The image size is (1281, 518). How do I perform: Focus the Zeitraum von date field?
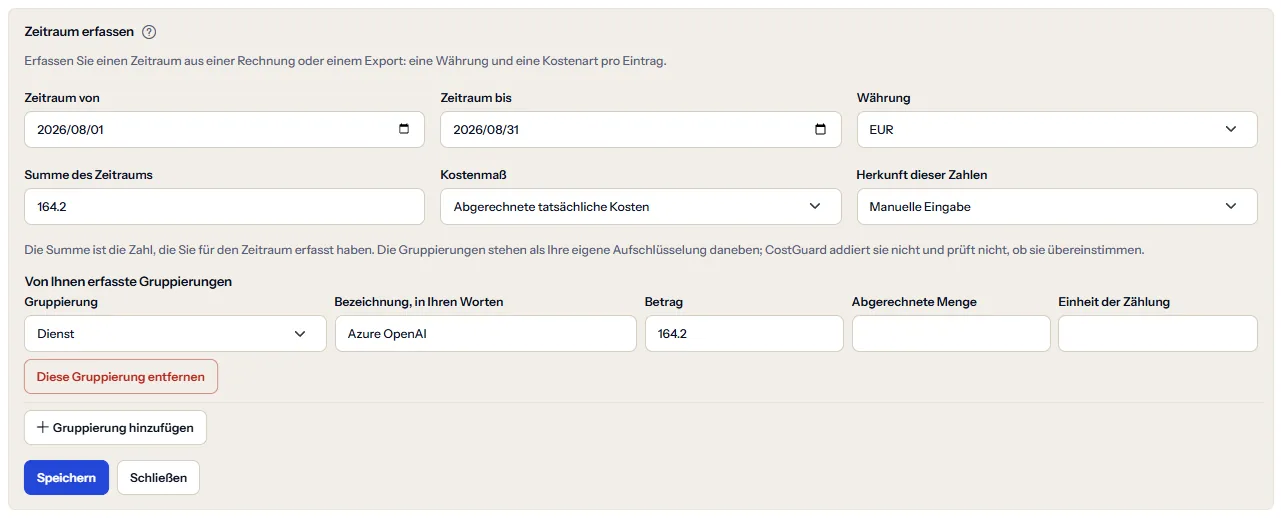pos(224,129)
